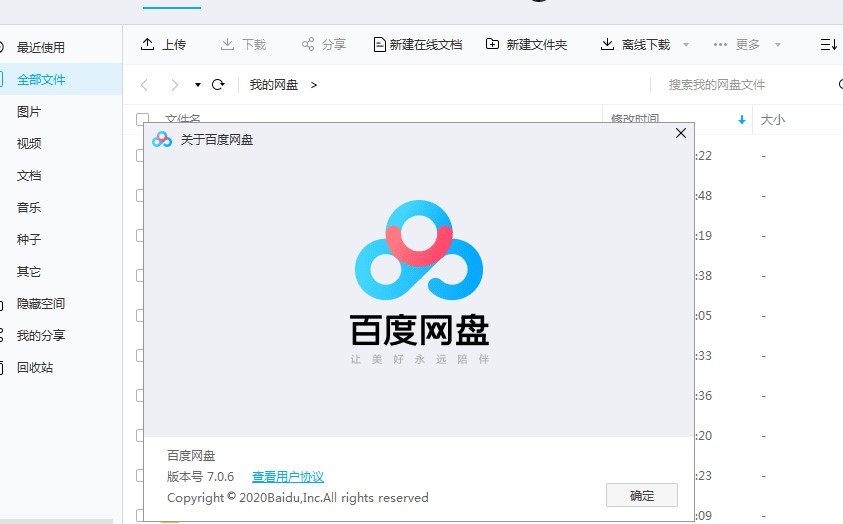Check the file row ending in :20
The image size is (843, 524).
tap(140, 435)
